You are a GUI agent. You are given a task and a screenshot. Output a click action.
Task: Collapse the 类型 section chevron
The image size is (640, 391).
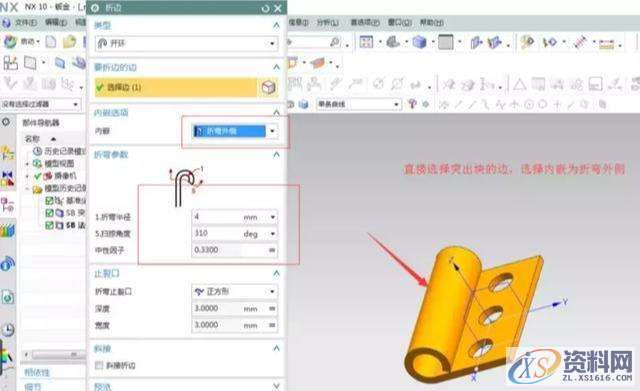tap(276, 25)
